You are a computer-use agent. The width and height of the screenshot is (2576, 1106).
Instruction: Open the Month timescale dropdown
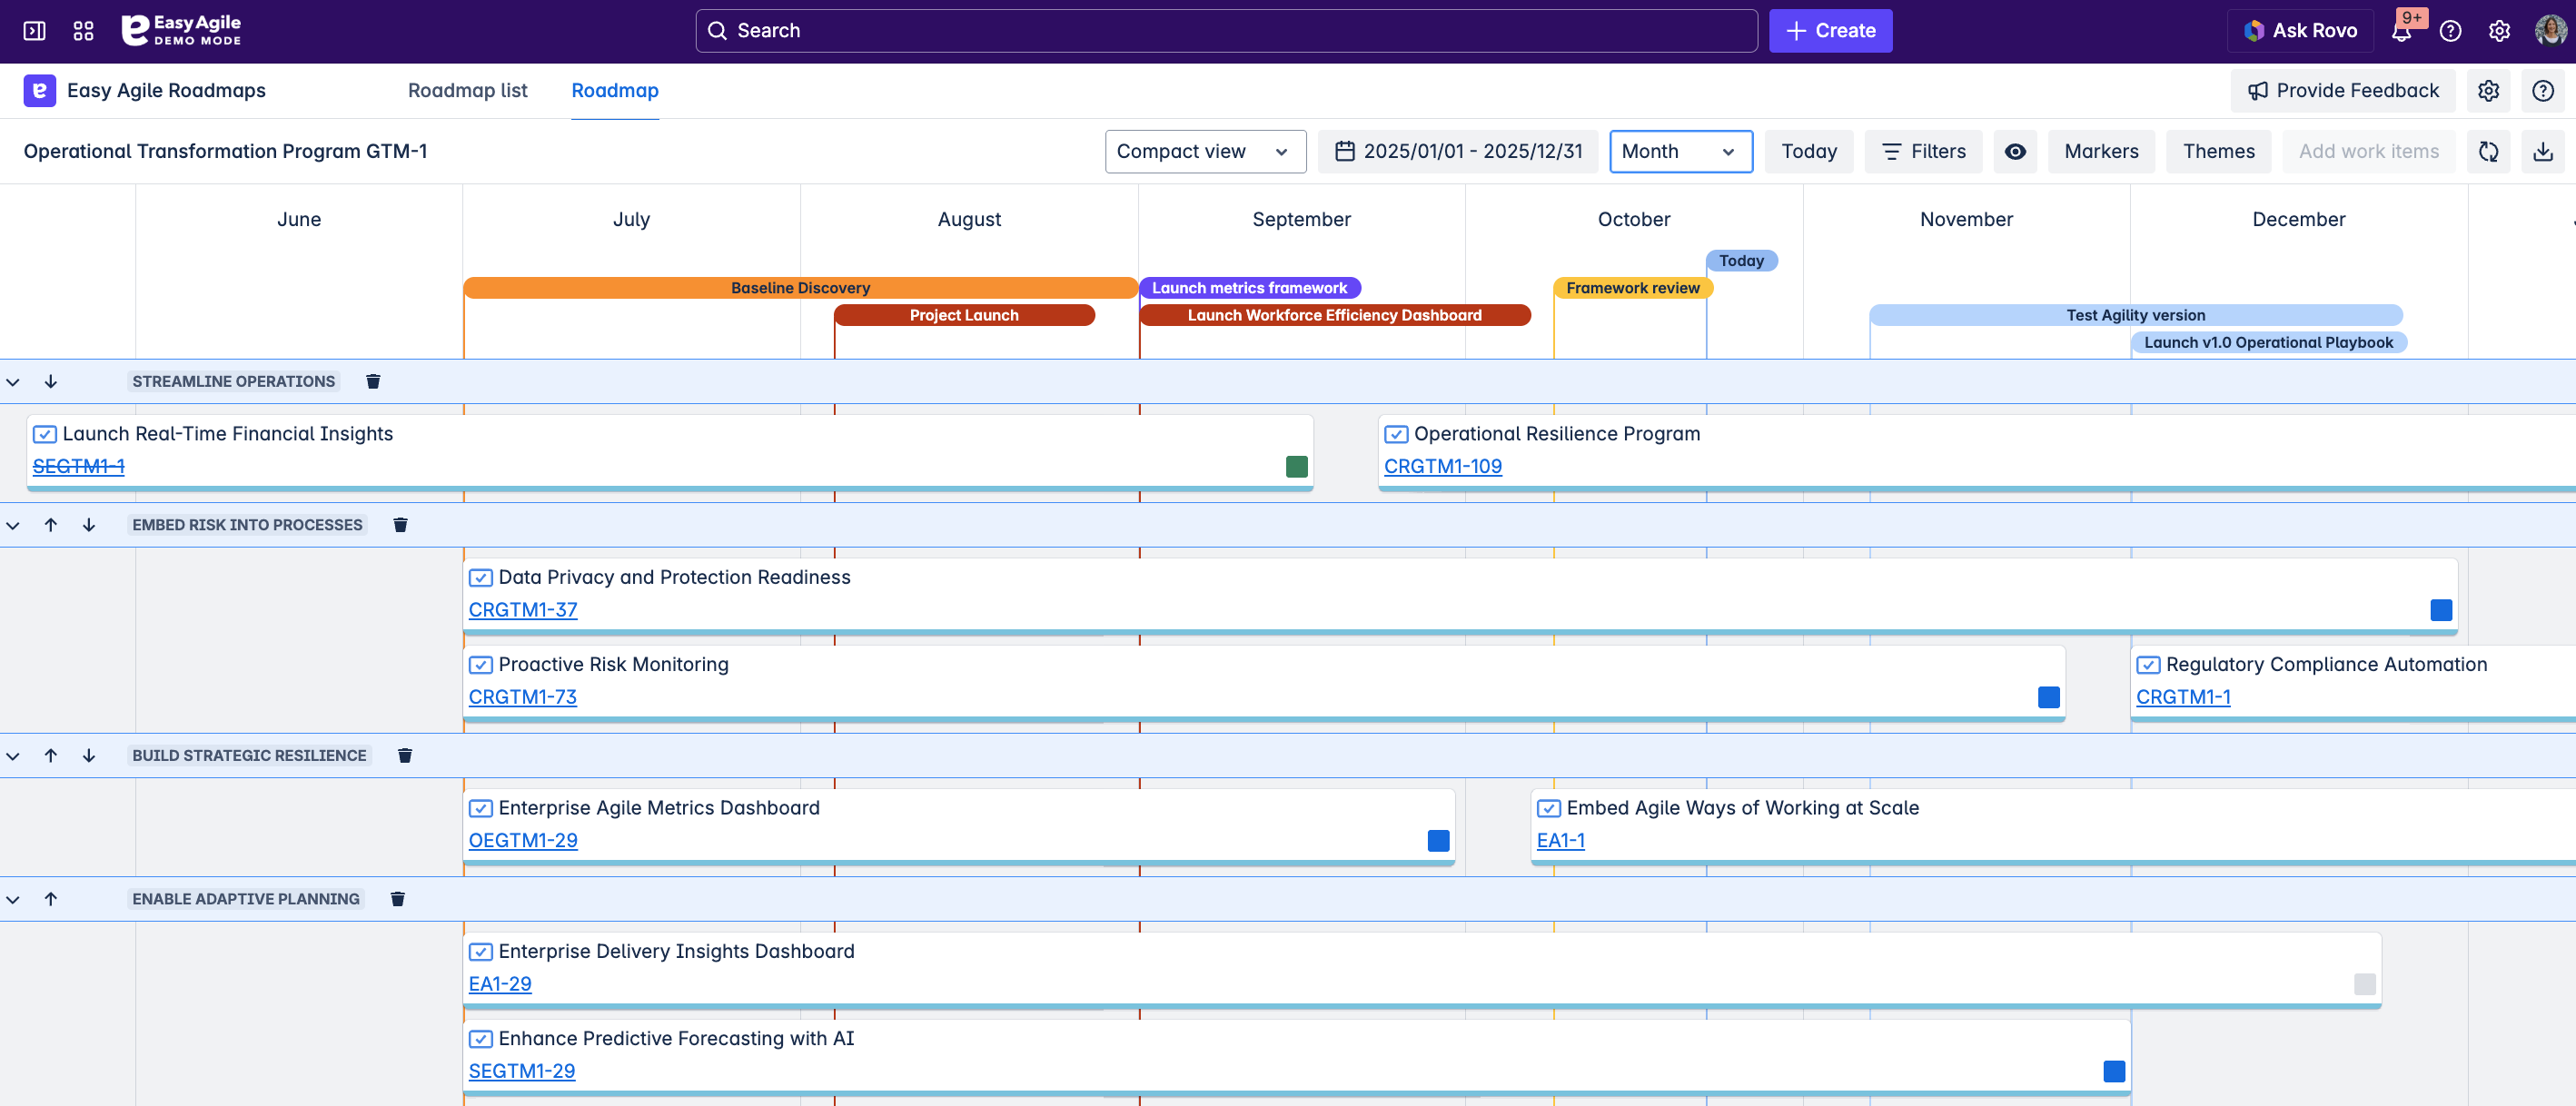[x=1680, y=151]
